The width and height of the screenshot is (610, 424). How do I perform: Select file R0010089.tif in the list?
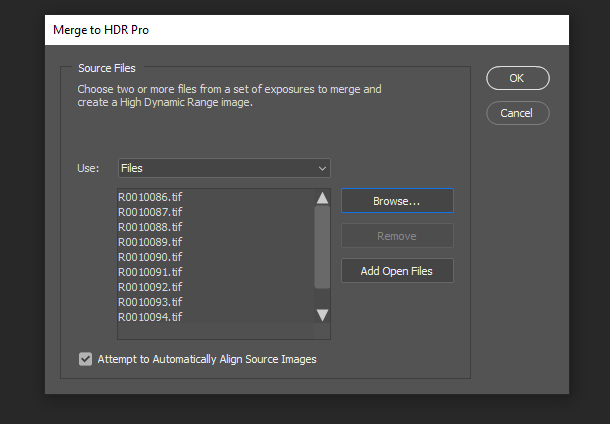[150, 242]
